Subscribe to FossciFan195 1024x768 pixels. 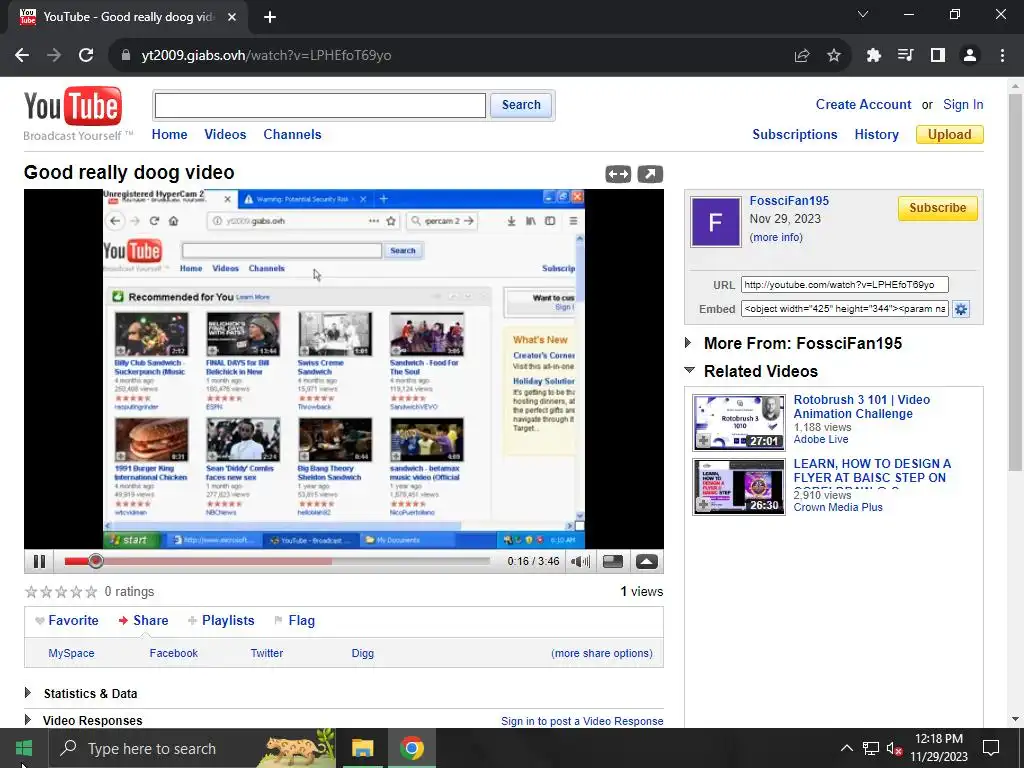[x=937, y=208]
